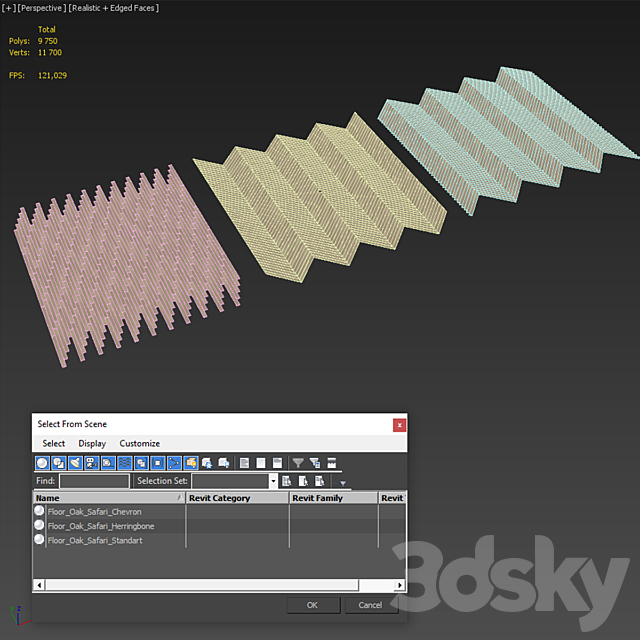The height and width of the screenshot is (640, 640).
Task: Open small dropdown arrow at end of Find row
Action: coord(342,483)
